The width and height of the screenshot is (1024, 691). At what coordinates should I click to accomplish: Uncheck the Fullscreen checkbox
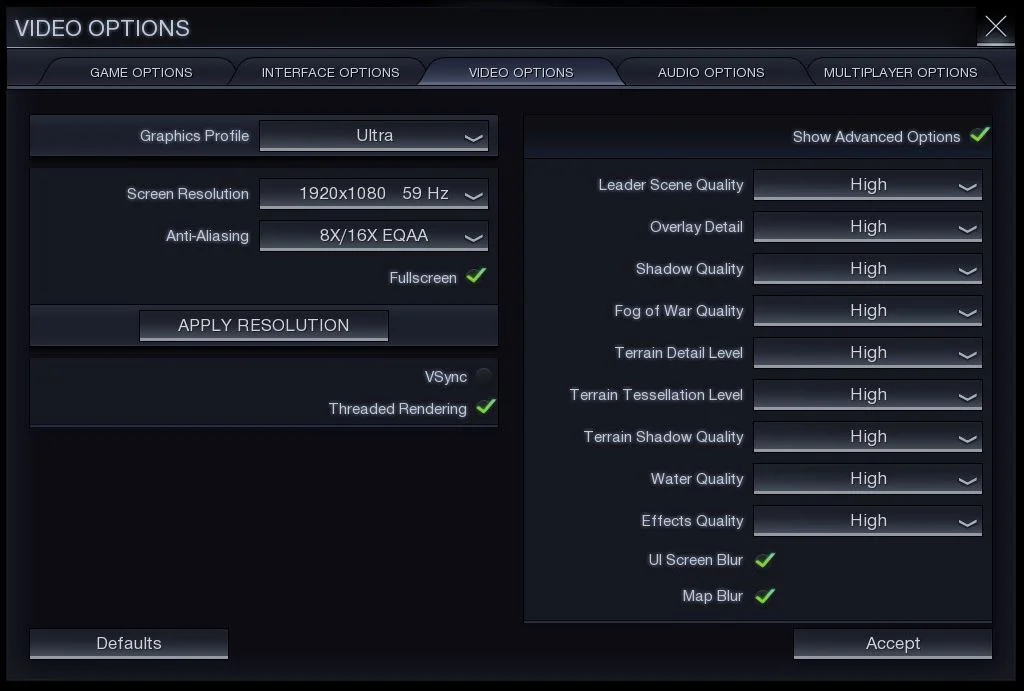tap(476, 276)
